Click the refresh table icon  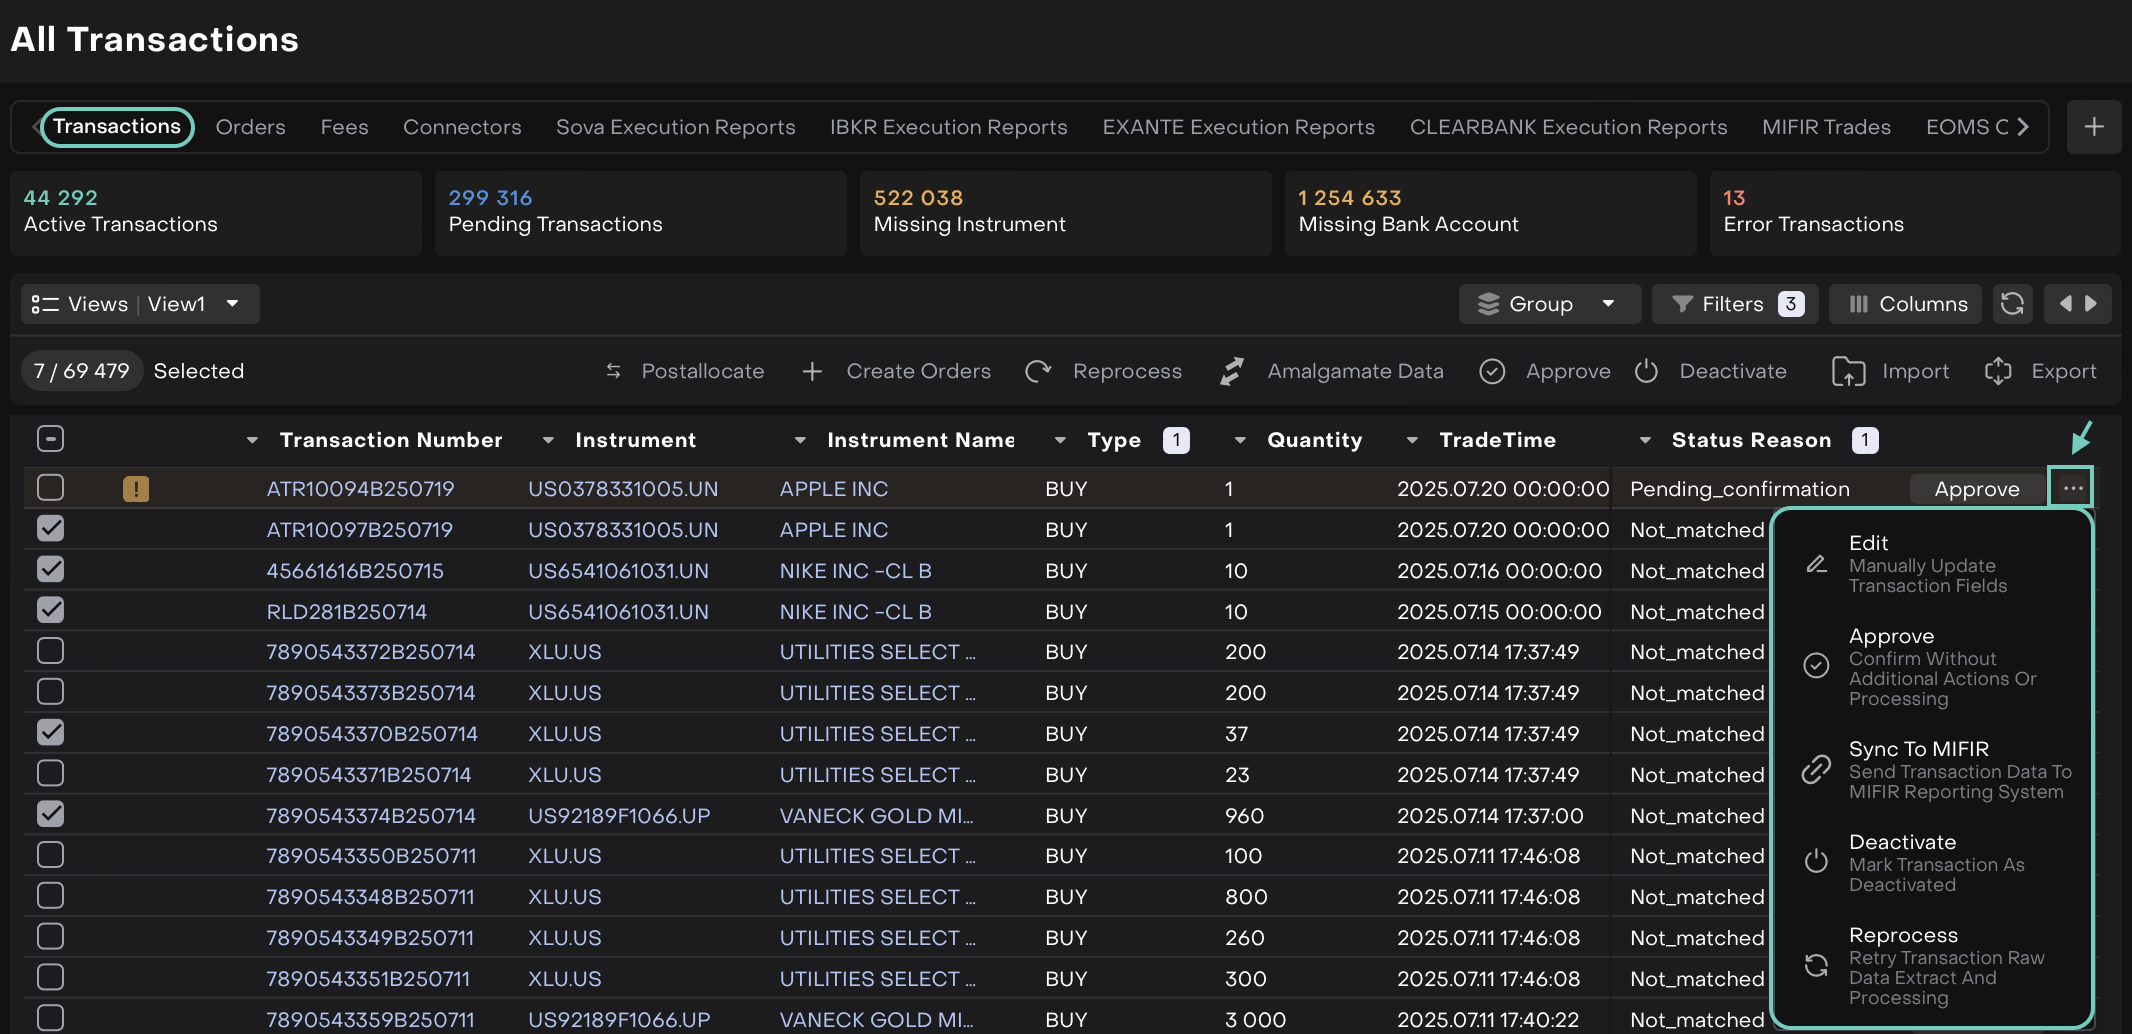click(x=2012, y=304)
